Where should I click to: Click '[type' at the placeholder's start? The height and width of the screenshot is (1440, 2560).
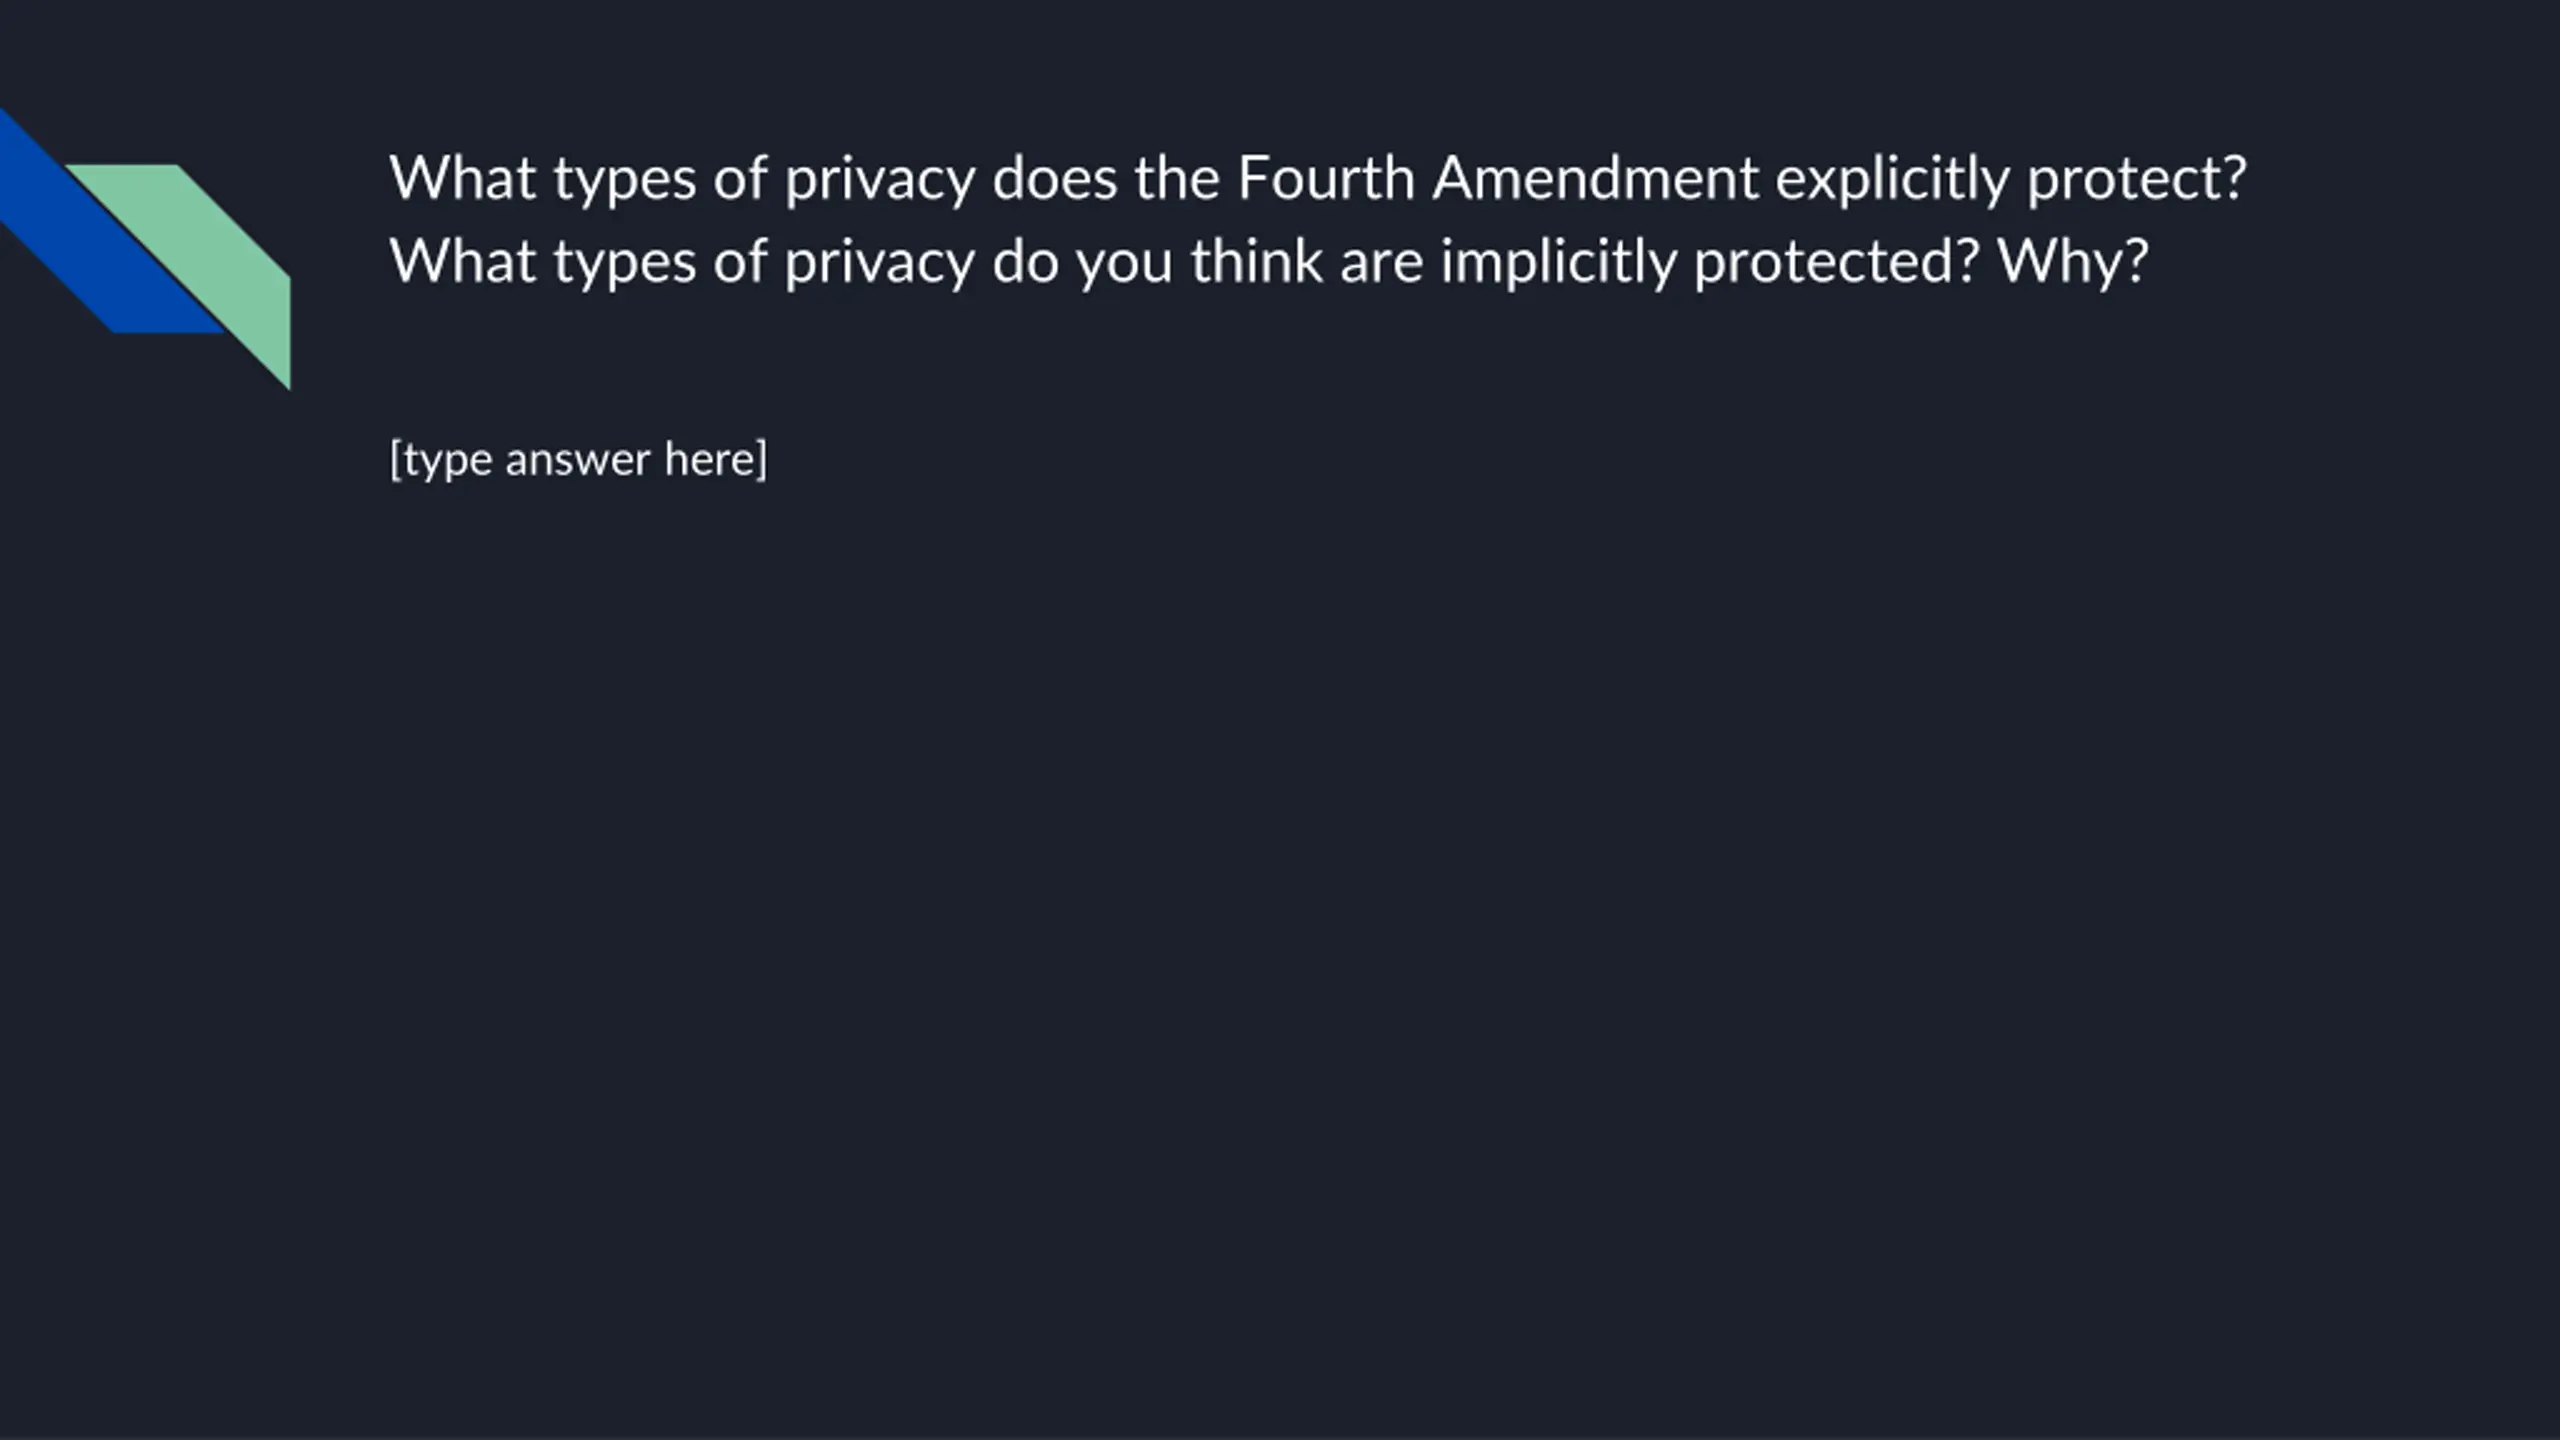pos(440,460)
